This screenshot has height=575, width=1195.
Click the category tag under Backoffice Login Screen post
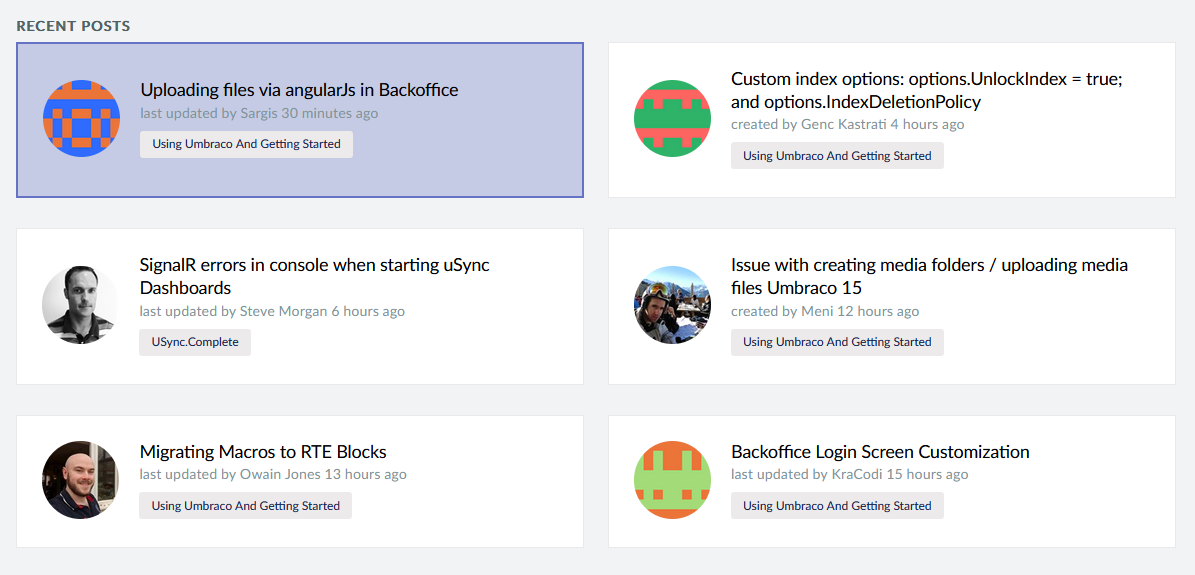tap(837, 506)
